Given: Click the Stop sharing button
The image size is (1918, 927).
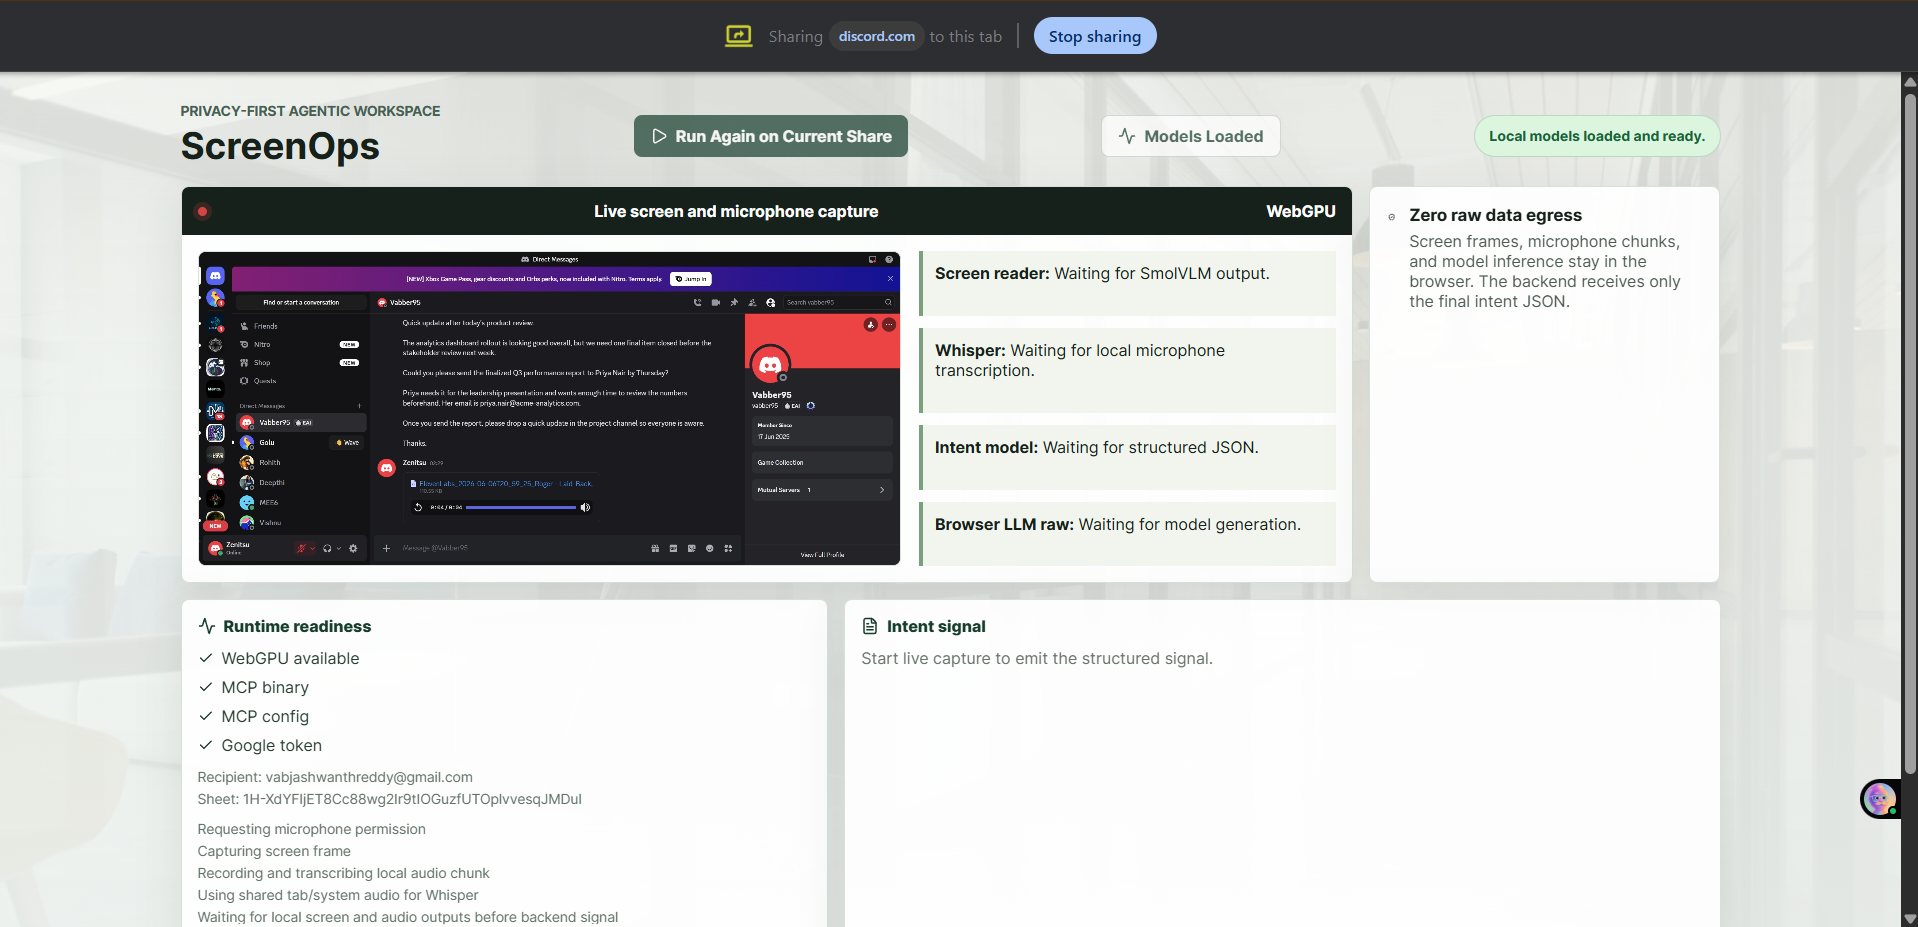Looking at the screenshot, I should (1094, 36).
